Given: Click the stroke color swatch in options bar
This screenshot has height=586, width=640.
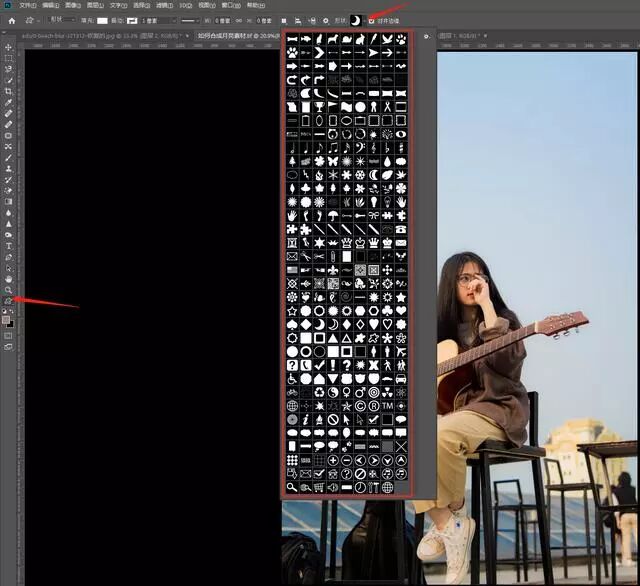Looking at the screenshot, I should tap(132, 21).
